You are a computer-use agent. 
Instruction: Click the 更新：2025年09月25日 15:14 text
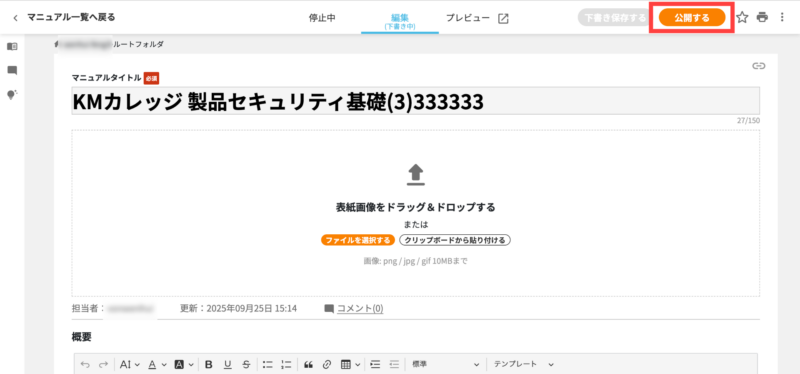click(239, 309)
